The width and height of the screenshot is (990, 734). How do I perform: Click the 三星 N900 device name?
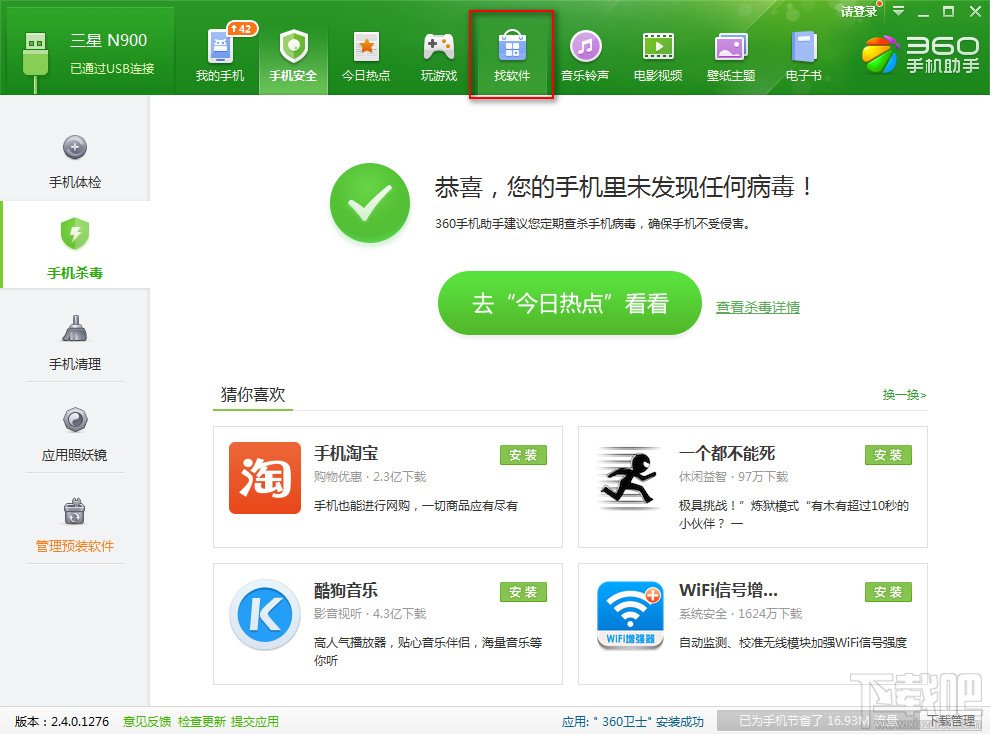point(109,40)
